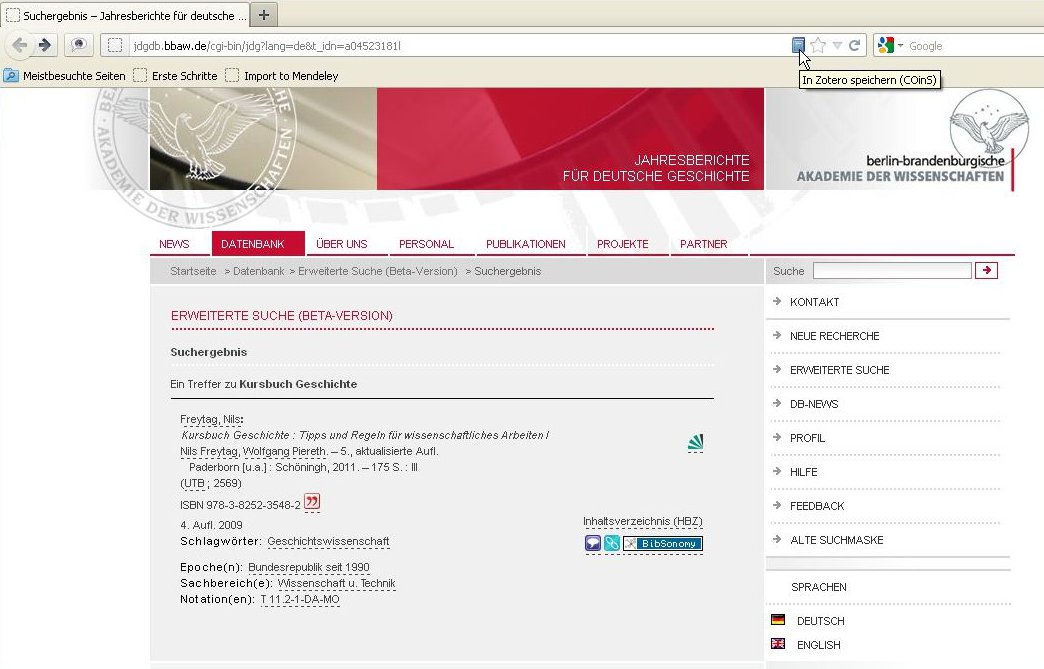1044x669 pixels.
Task: Click the Zotero save (COinS) icon in address bar
Action: coord(798,45)
